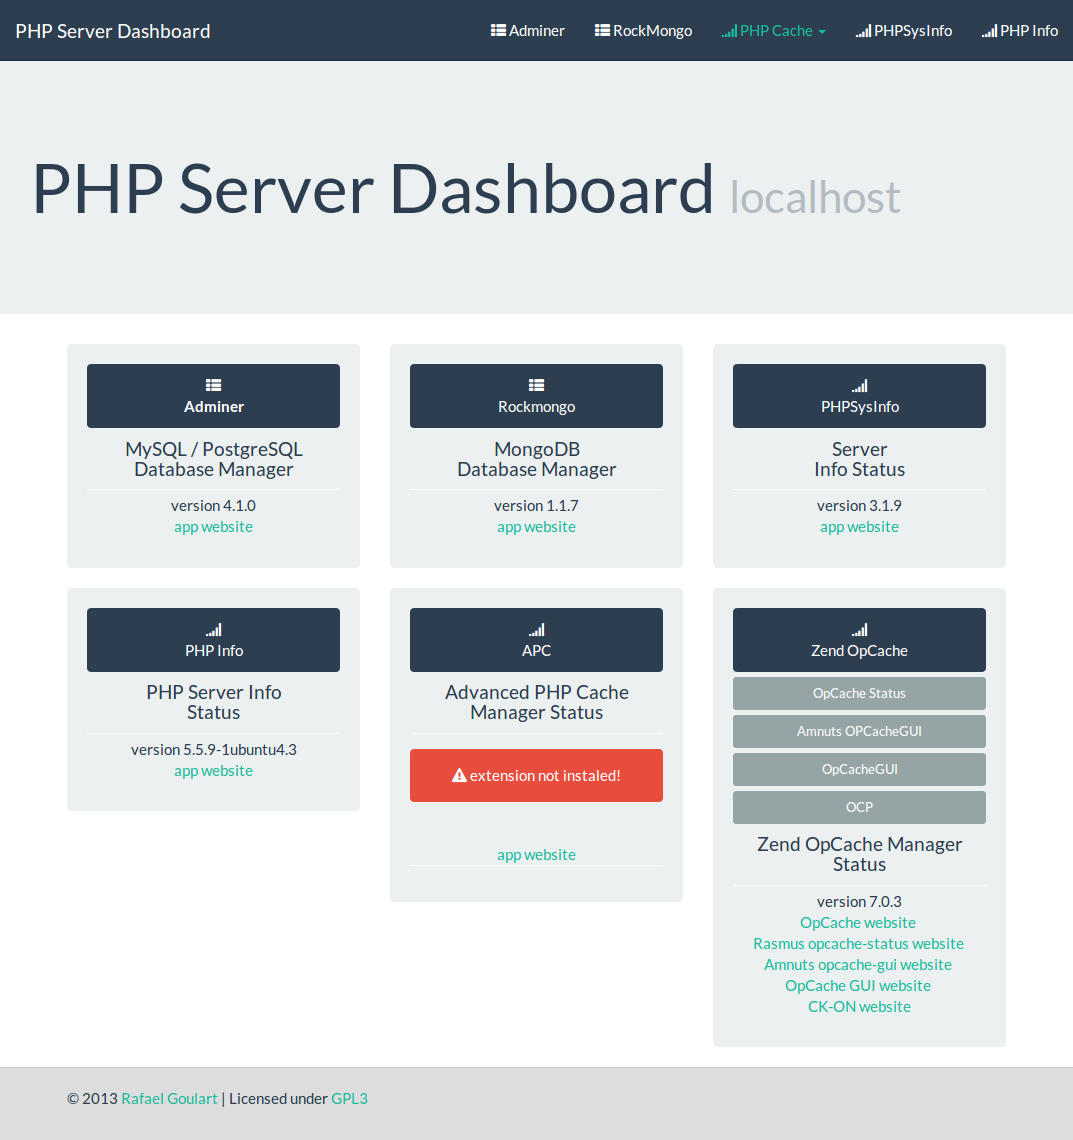Viewport: 1073px width, 1140px height.
Task: Open PHP Info from the top navigation
Action: pyautogui.click(x=1019, y=31)
